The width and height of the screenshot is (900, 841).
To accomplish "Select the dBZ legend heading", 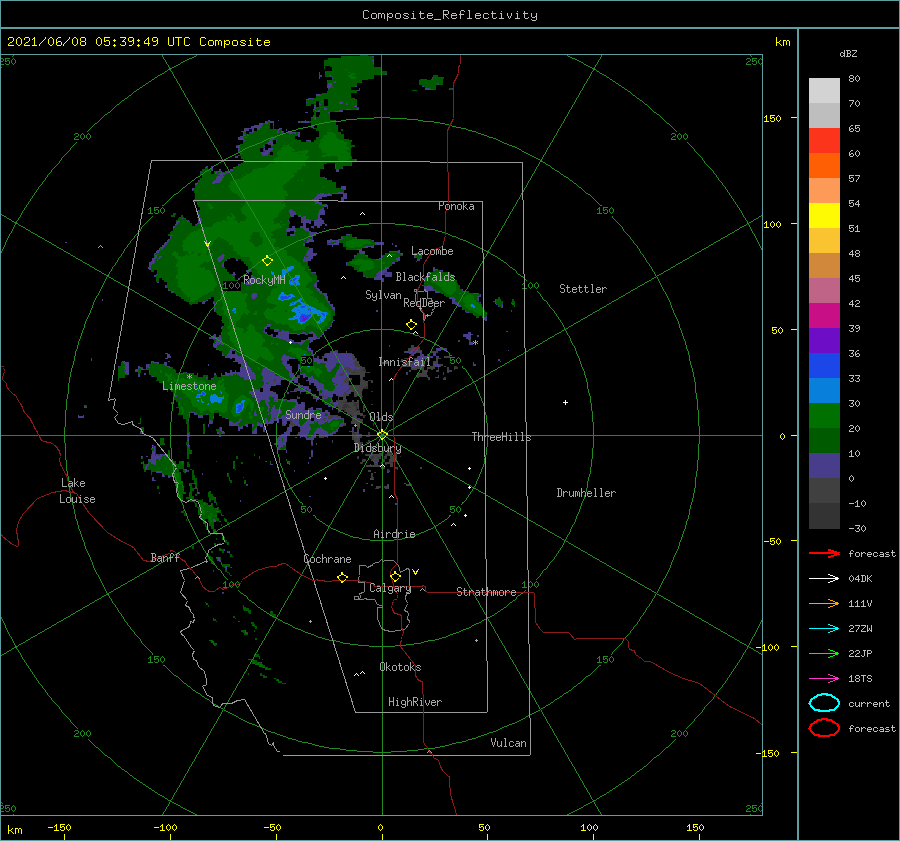I will 848,53.
